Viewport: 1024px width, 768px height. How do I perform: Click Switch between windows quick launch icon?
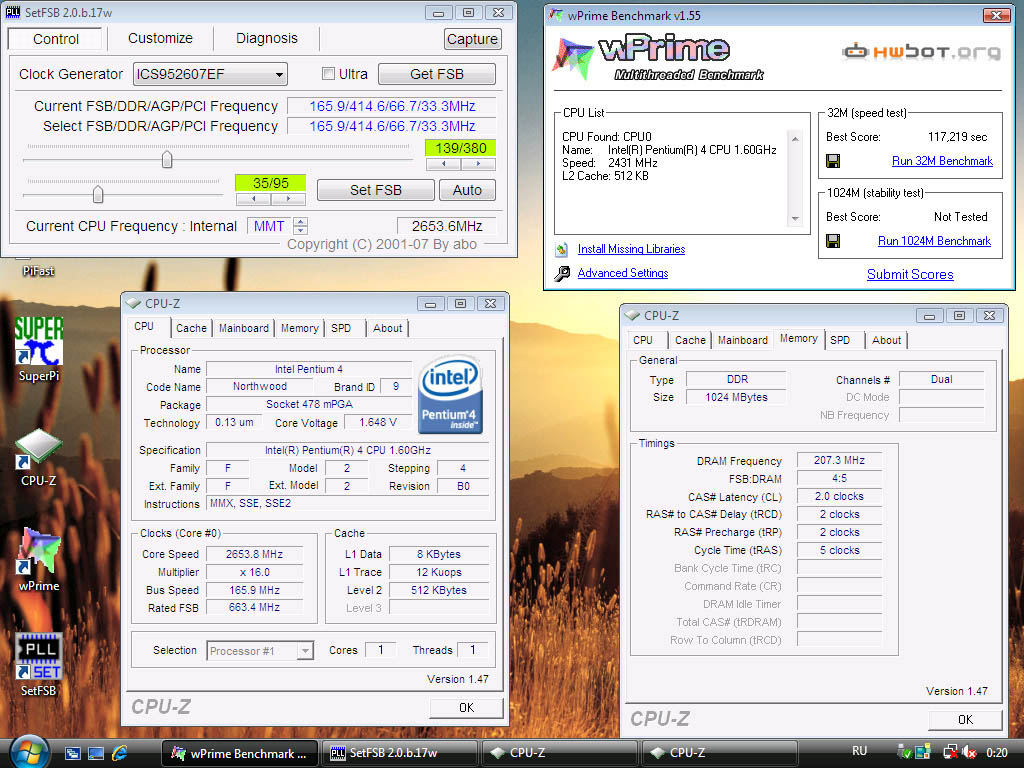[x=72, y=754]
